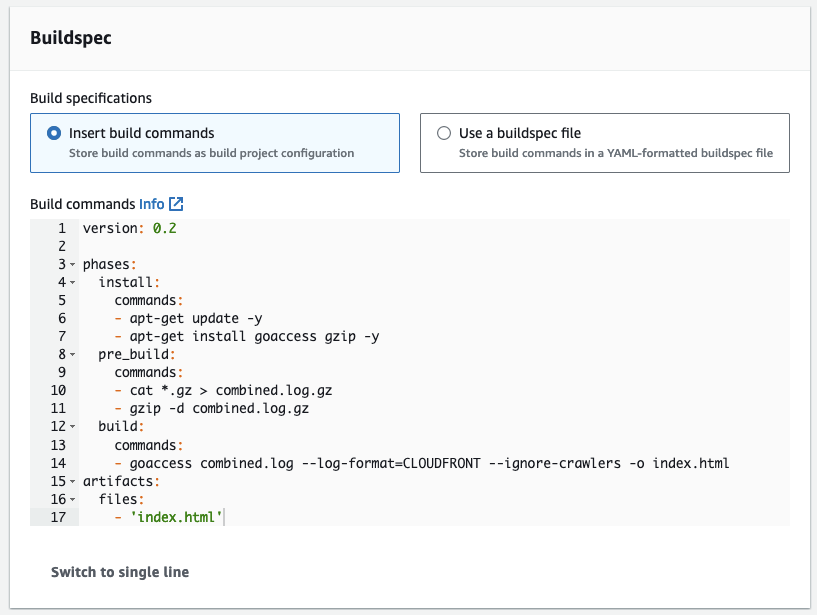Collapse the install section fold arrow
The height and width of the screenshot is (615, 817).
pos(73,283)
